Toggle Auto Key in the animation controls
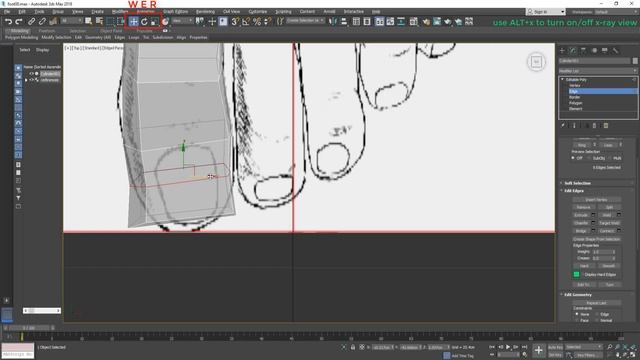The image size is (640, 360). (555, 347)
